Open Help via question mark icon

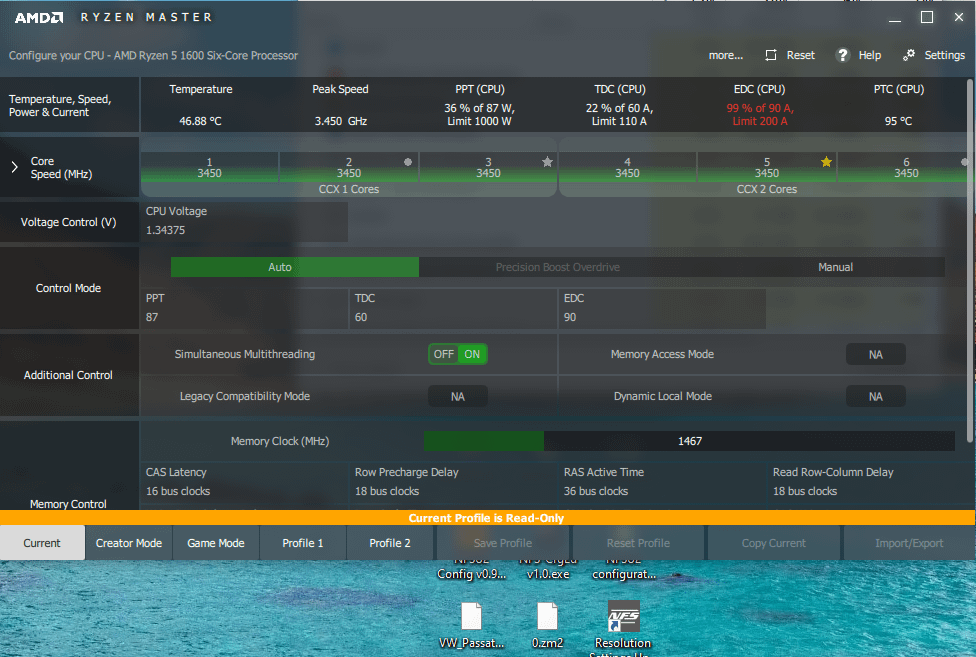843,55
